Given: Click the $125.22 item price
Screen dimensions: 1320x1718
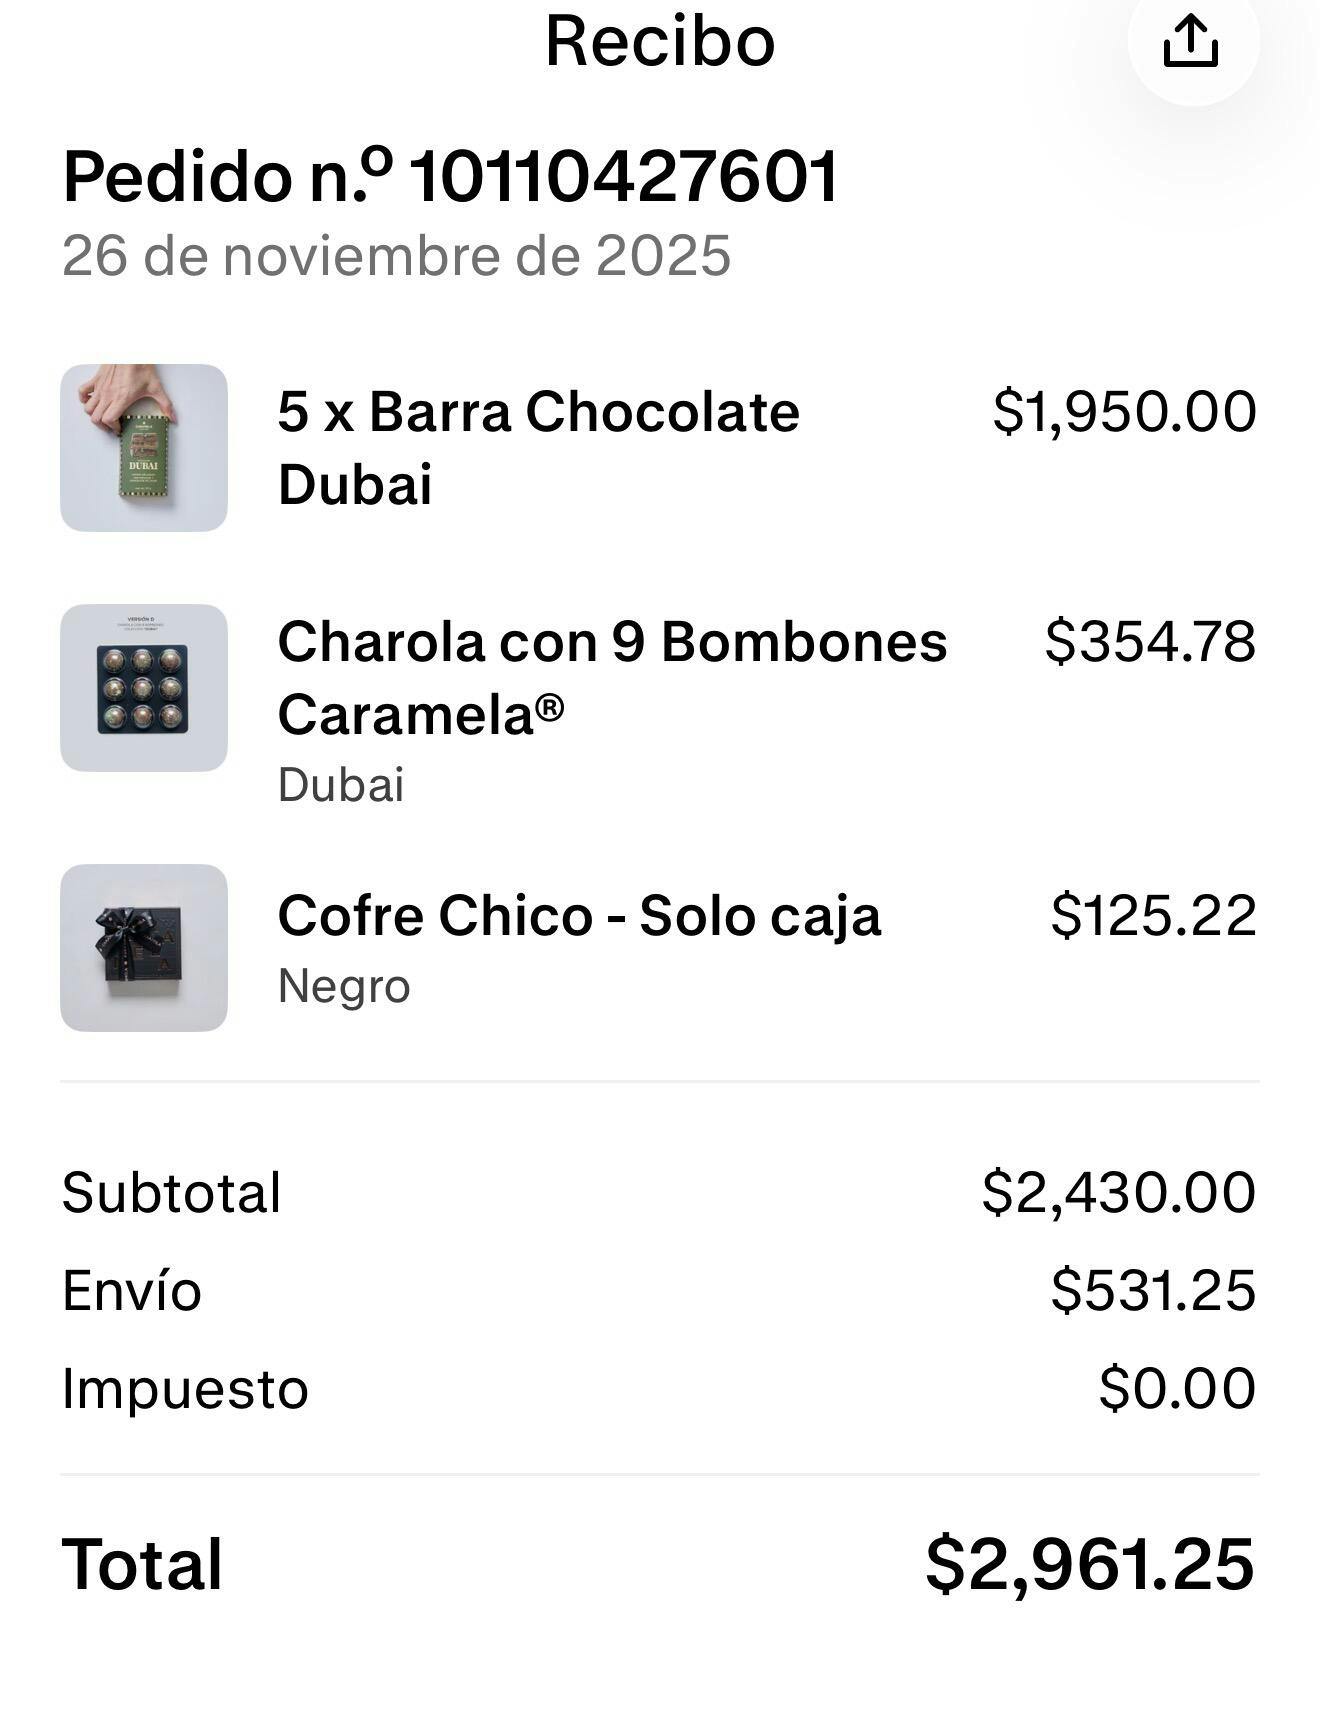Looking at the screenshot, I should 1153,916.
